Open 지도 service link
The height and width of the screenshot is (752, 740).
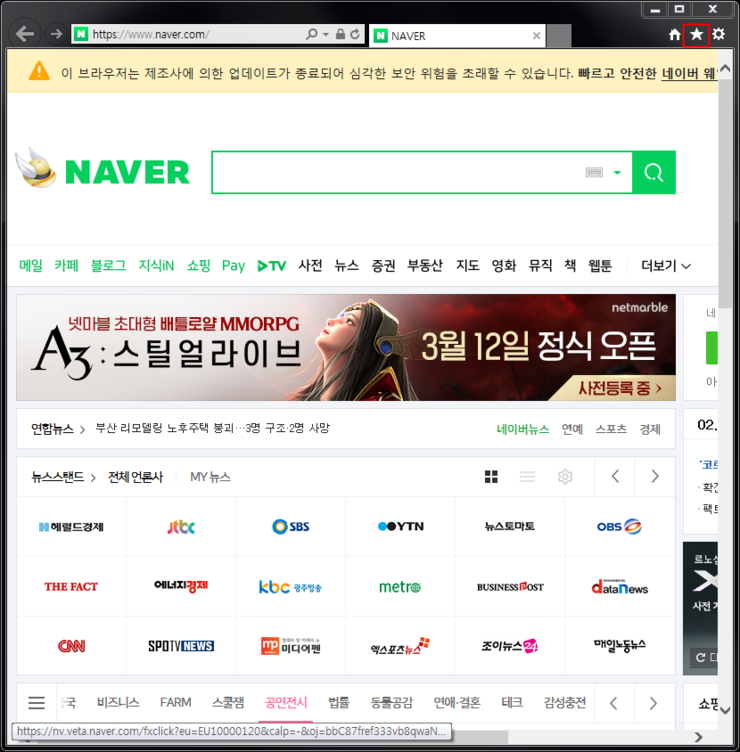click(468, 265)
